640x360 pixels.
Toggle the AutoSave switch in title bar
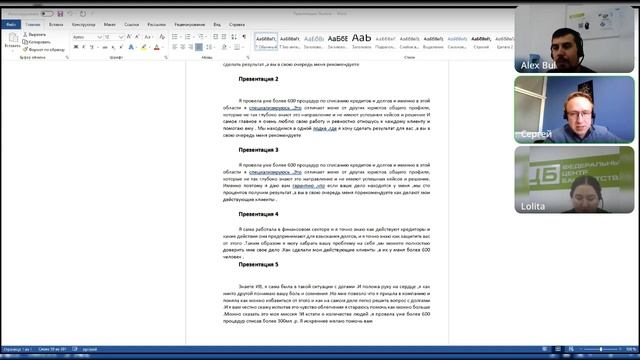click(47, 13)
